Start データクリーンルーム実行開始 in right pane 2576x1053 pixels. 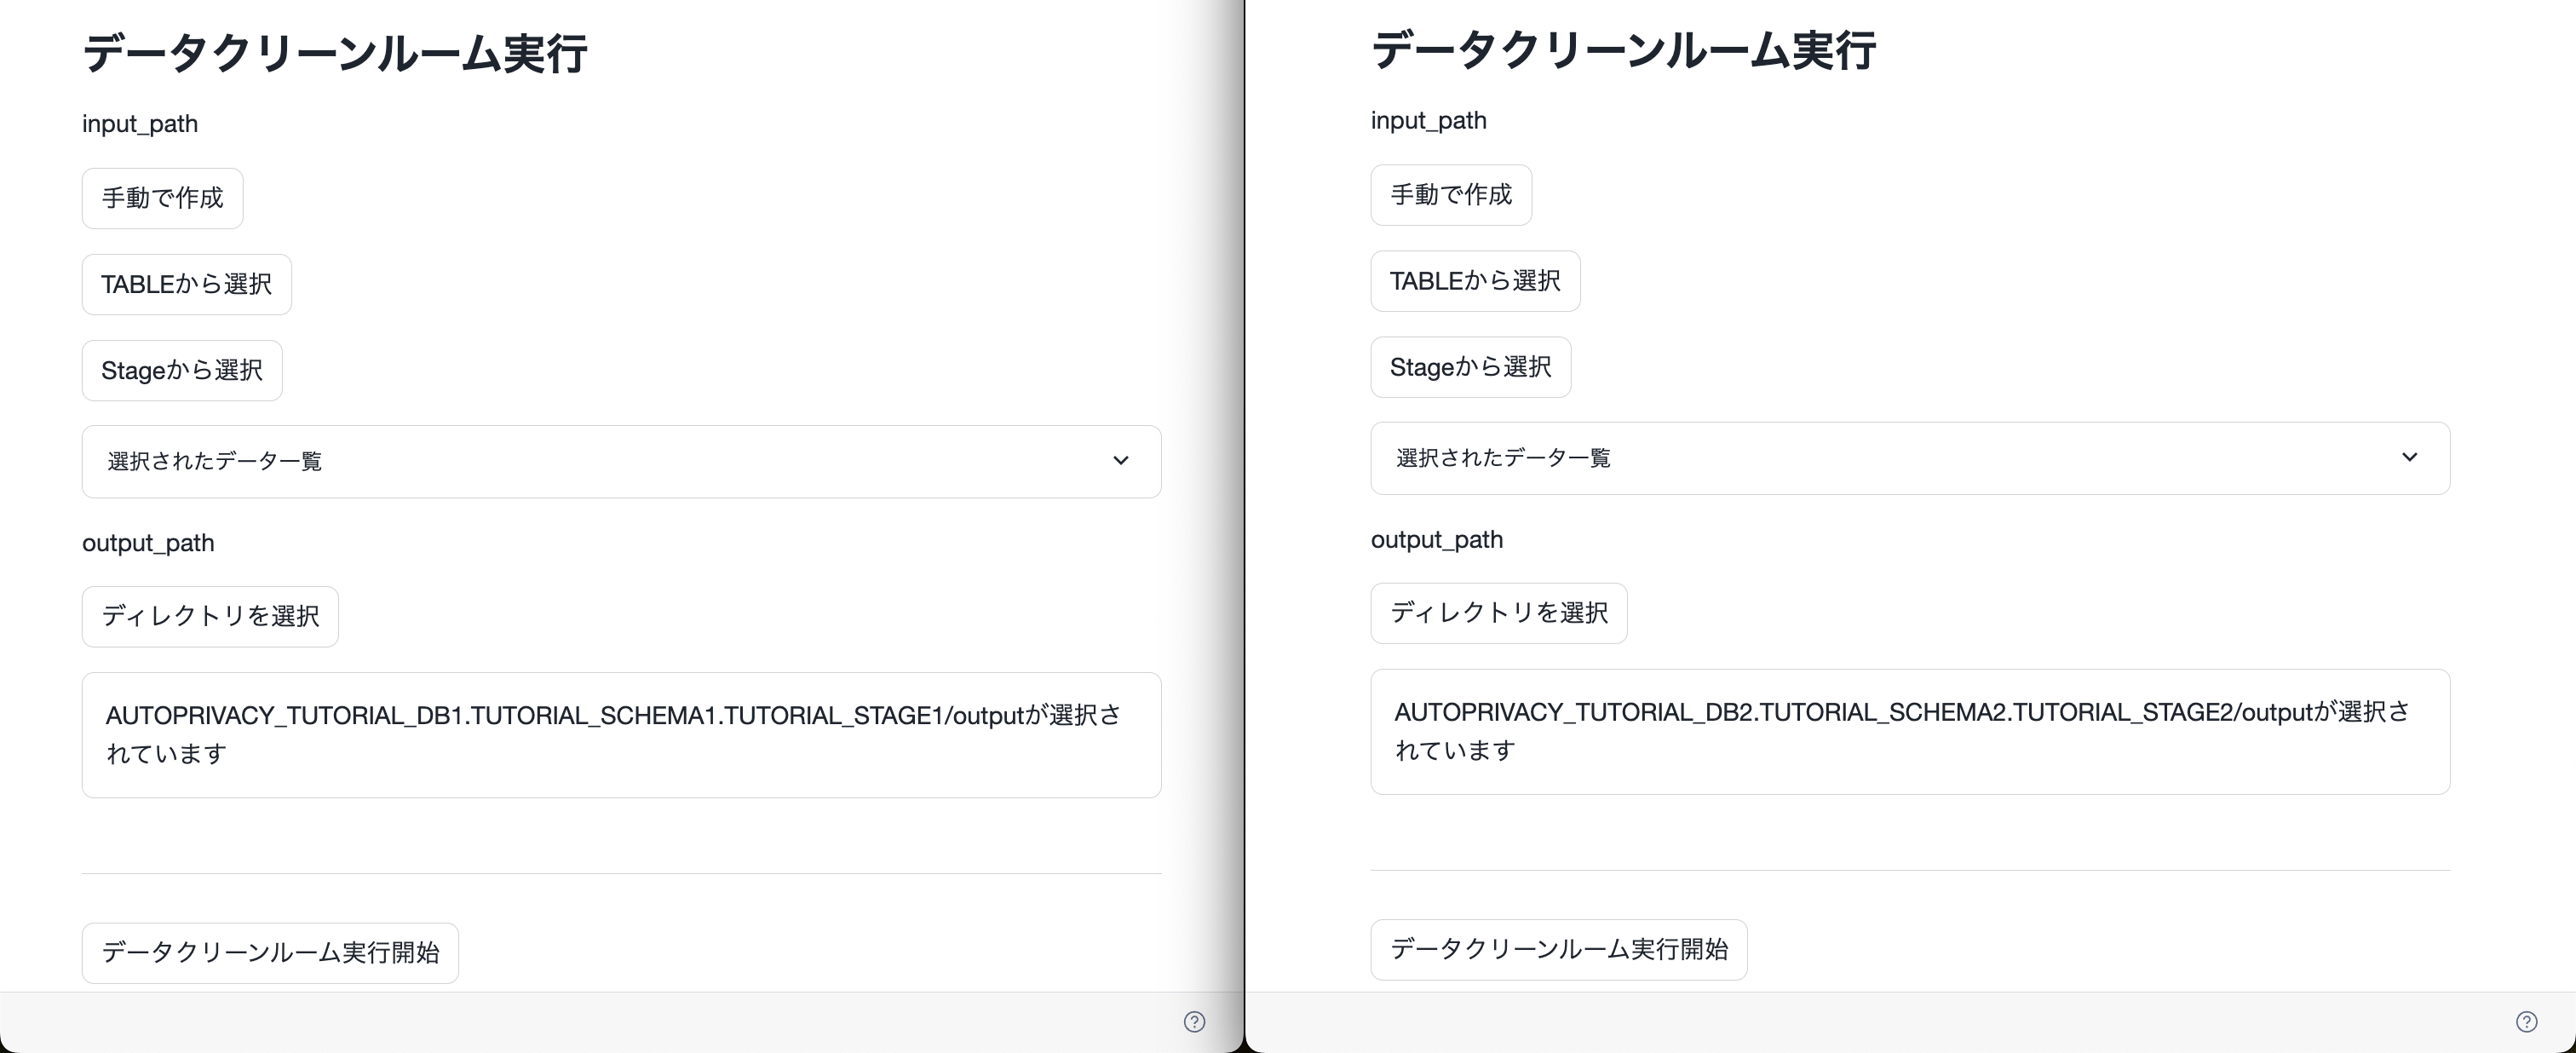[1558, 949]
